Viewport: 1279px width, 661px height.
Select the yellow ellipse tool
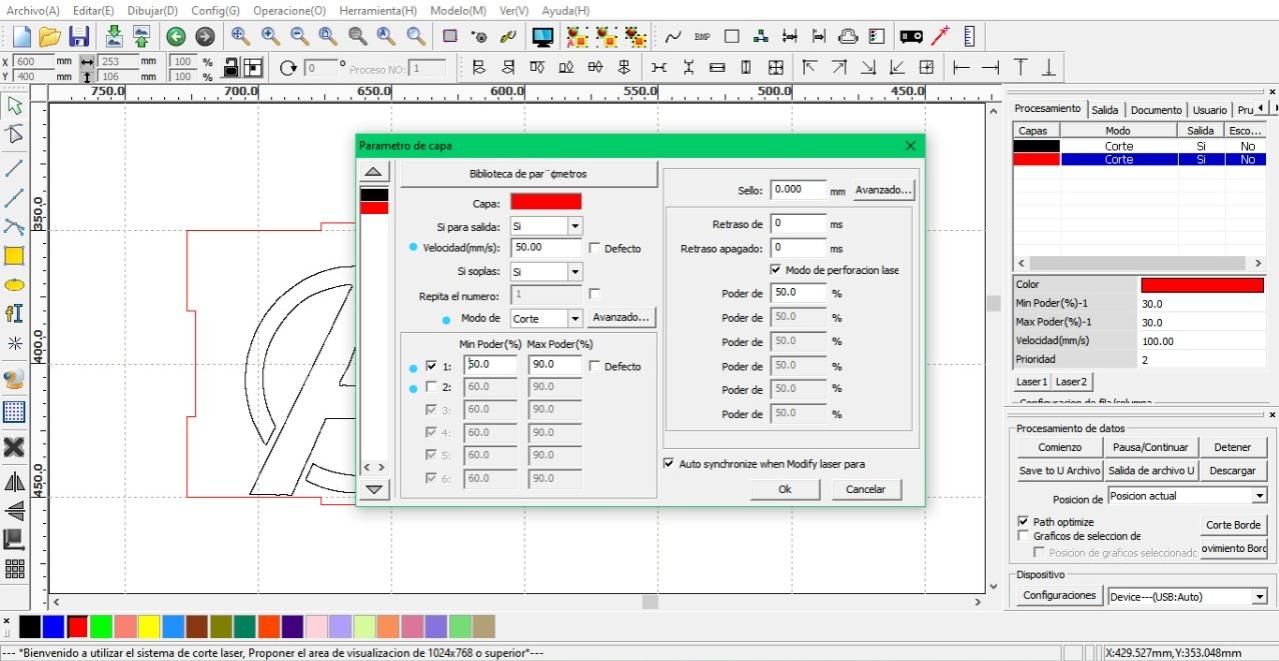click(14, 284)
